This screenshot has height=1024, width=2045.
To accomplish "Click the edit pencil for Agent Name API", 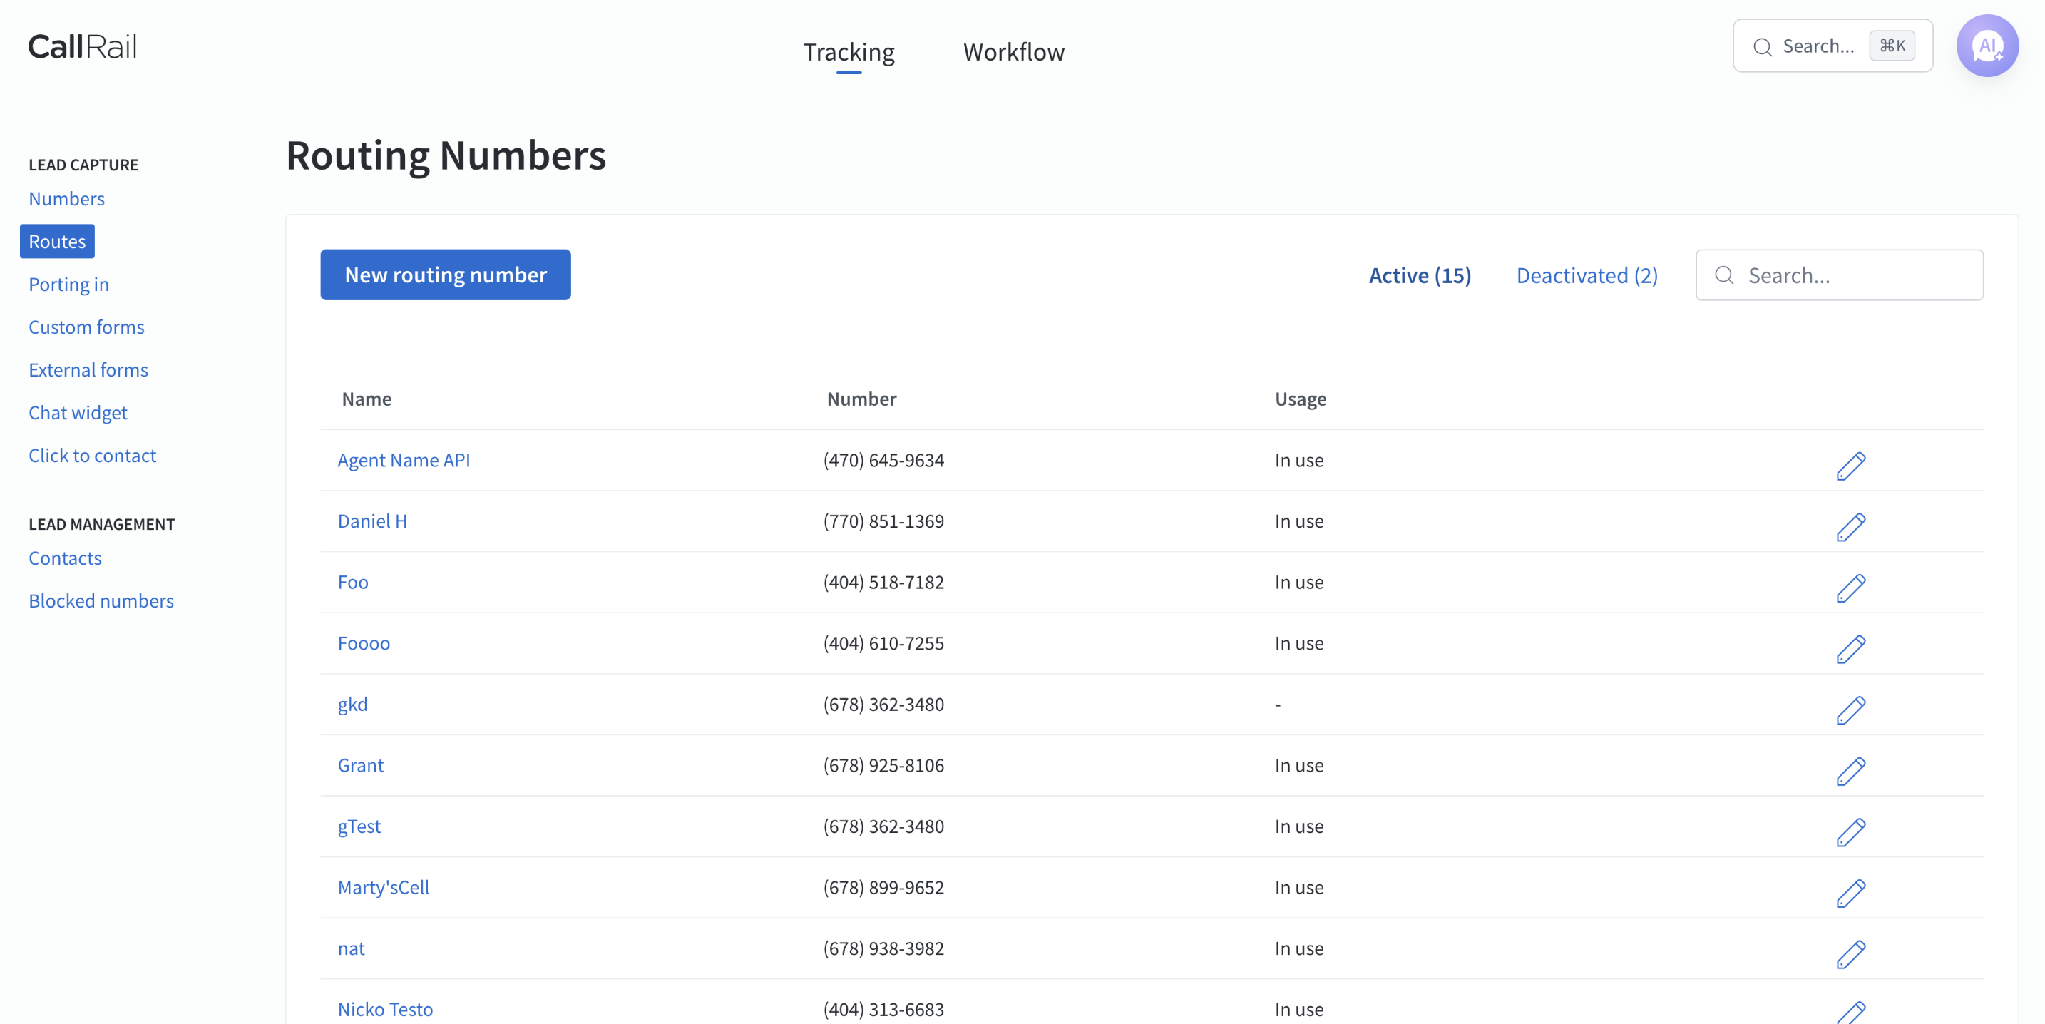I will click(x=1851, y=466).
